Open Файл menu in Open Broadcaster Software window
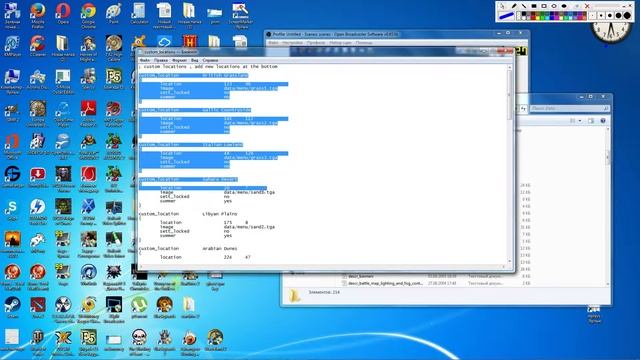This screenshot has width=640, height=360. [273, 42]
